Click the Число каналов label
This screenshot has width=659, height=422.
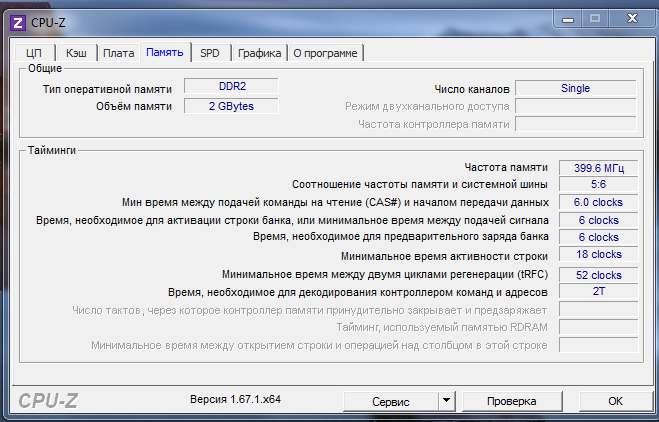coord(472,89)
